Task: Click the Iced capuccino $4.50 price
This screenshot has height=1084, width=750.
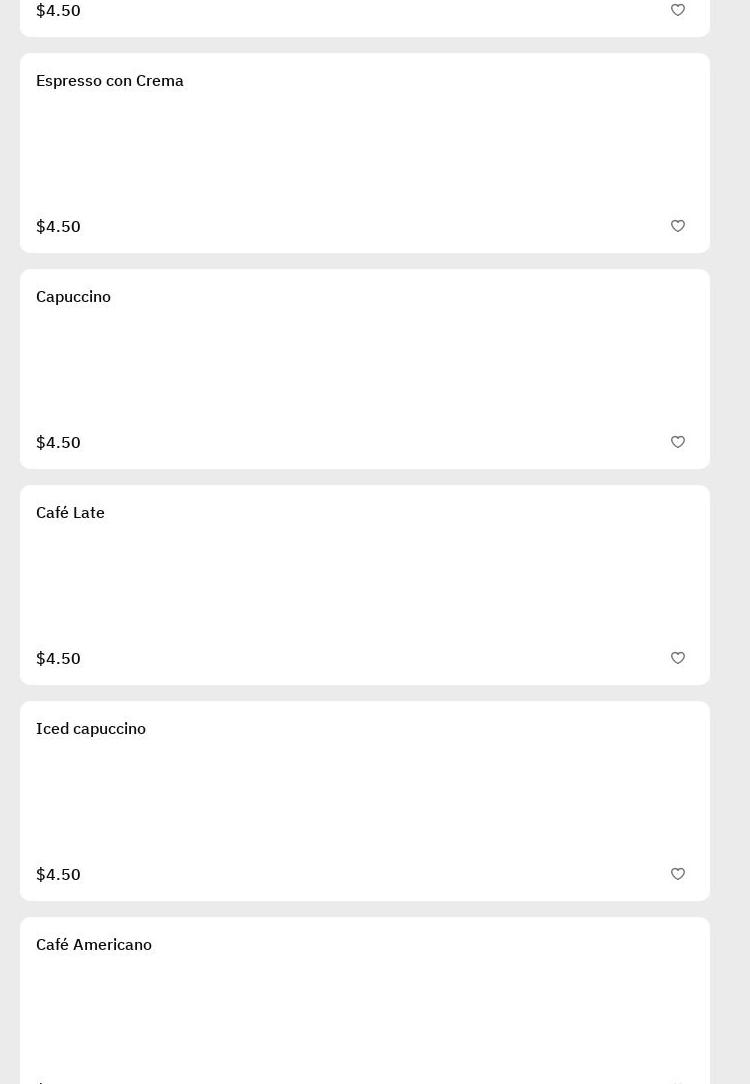Action: pos(58,875)
